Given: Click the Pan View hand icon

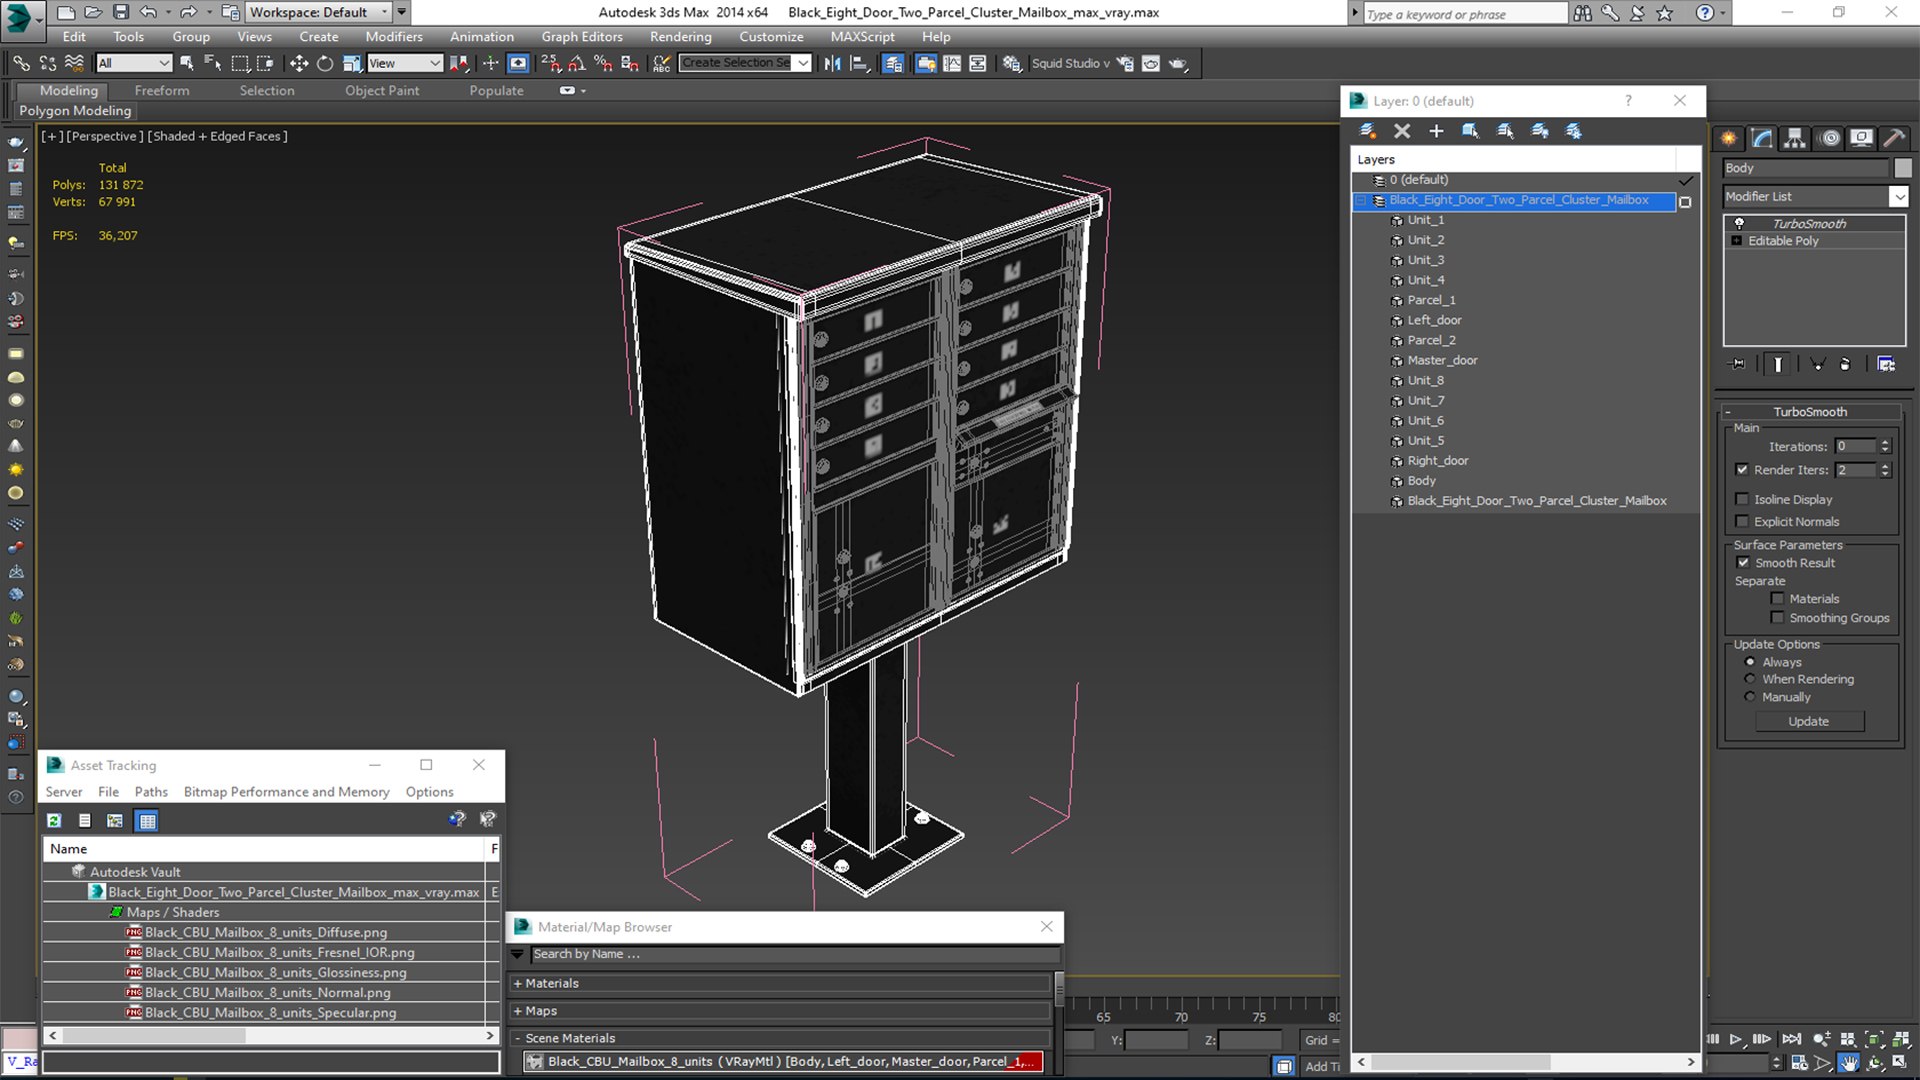Looking at the screenshot, I should pyautogui.click(x=1849, y=1063).
